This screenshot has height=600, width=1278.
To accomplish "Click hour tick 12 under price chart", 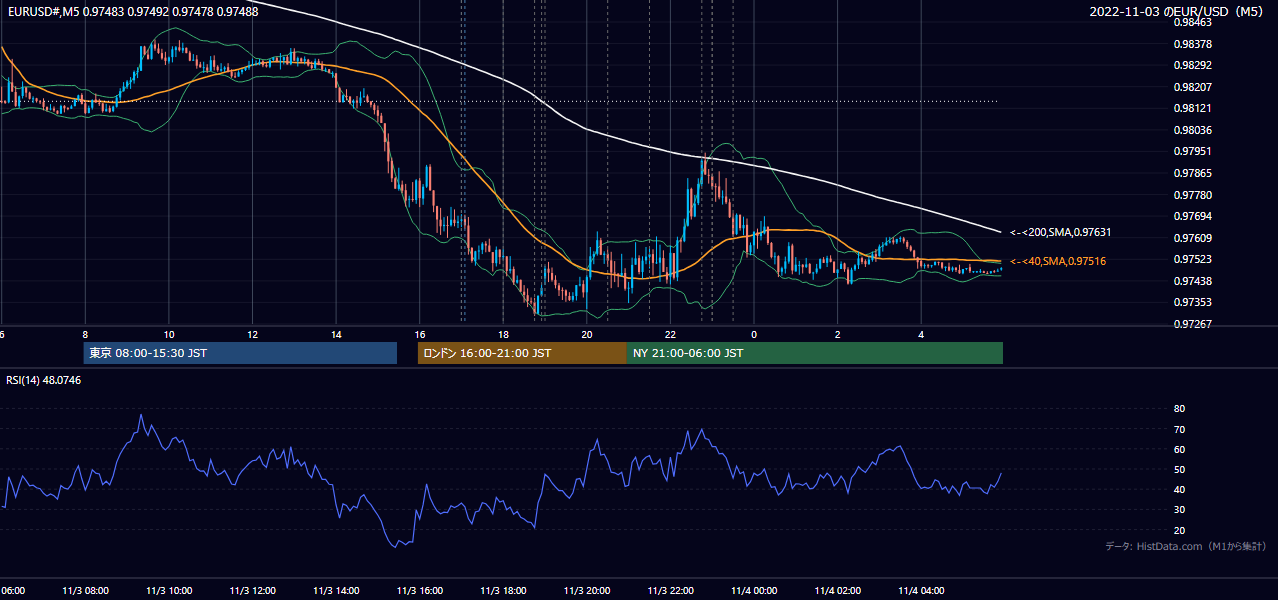I will click(x=252, y=334).
